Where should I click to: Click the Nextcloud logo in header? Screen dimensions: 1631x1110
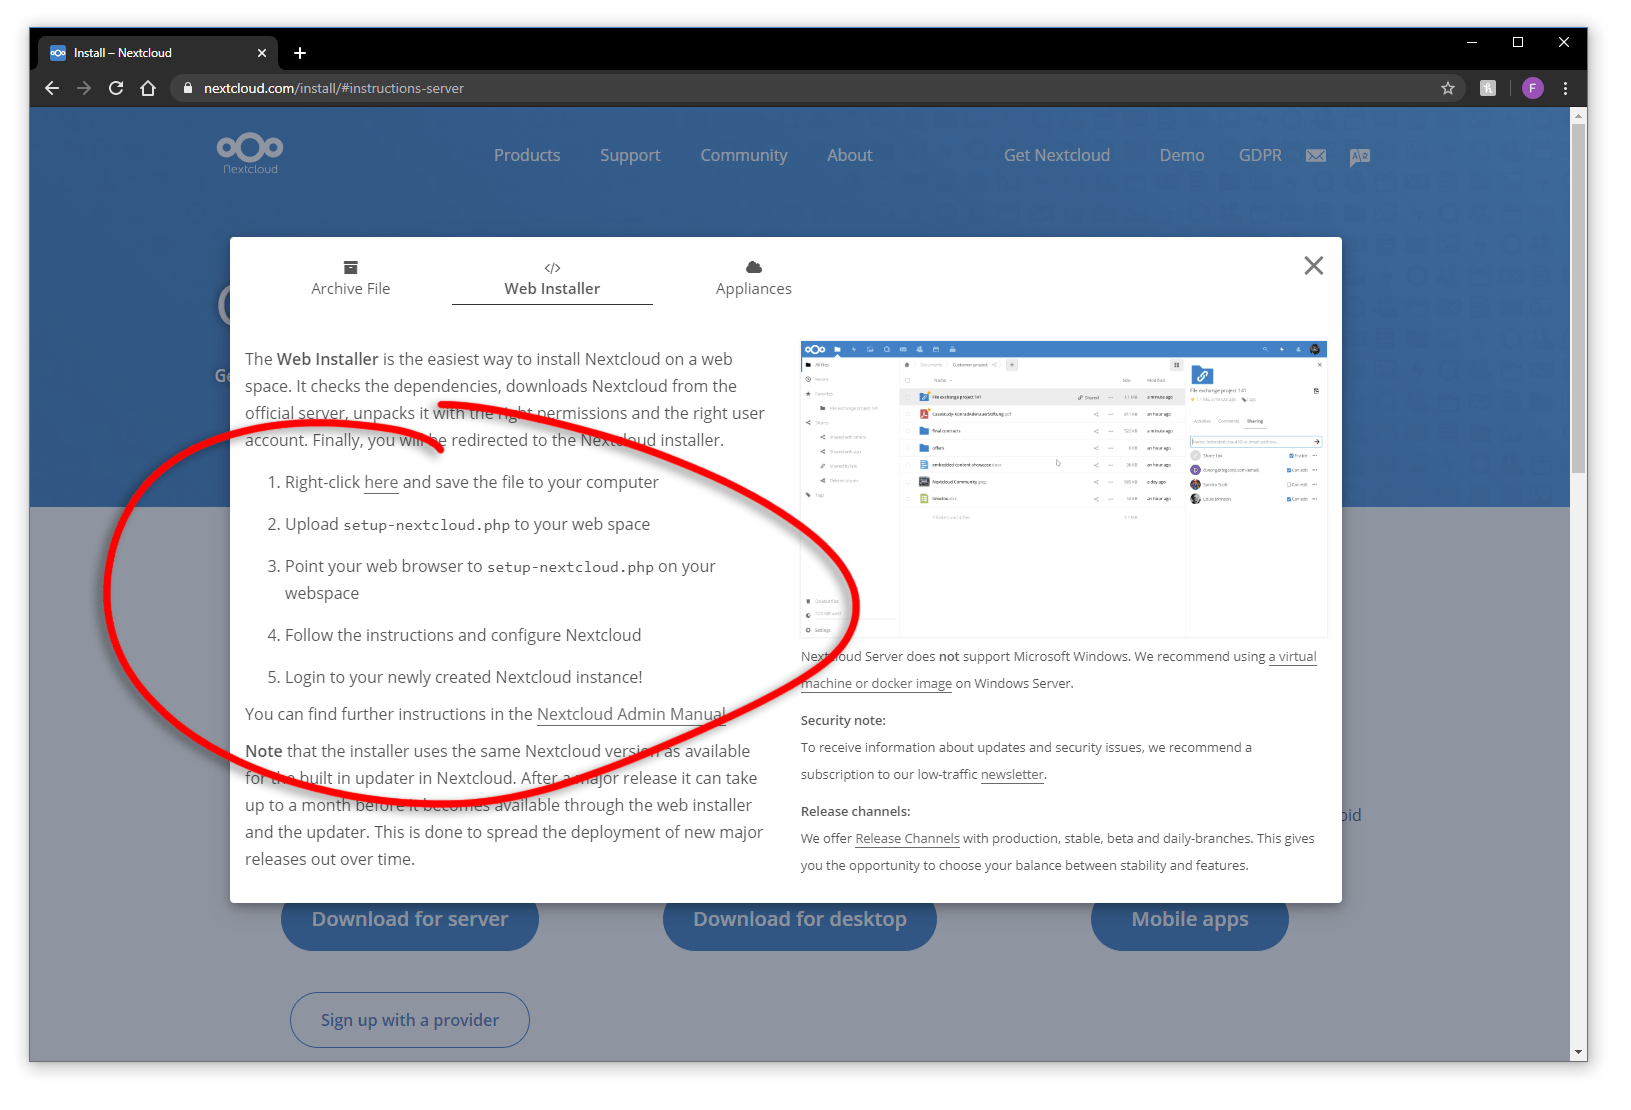coord(250,153)
